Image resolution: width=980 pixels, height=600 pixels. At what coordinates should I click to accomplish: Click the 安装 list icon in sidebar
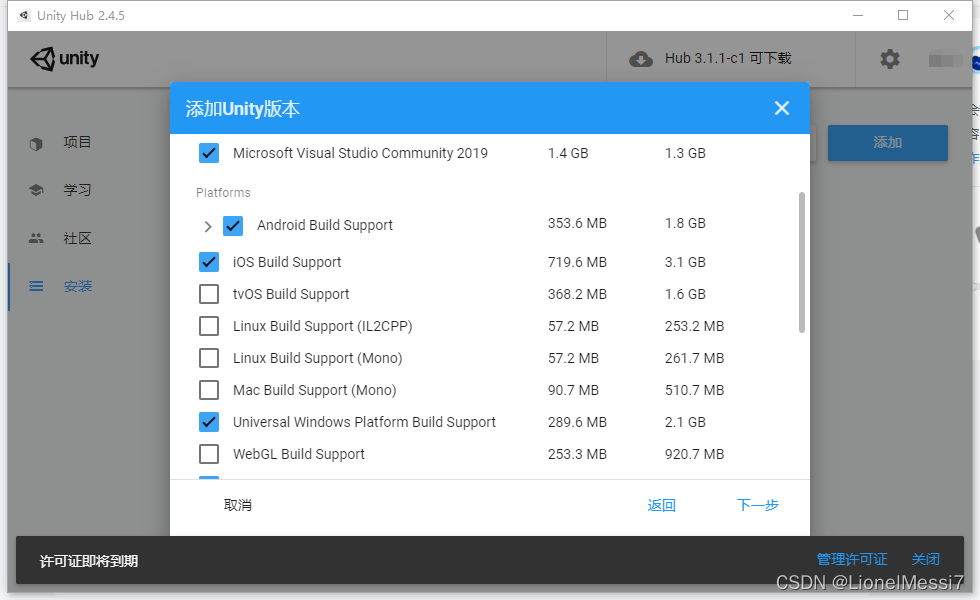36,286
